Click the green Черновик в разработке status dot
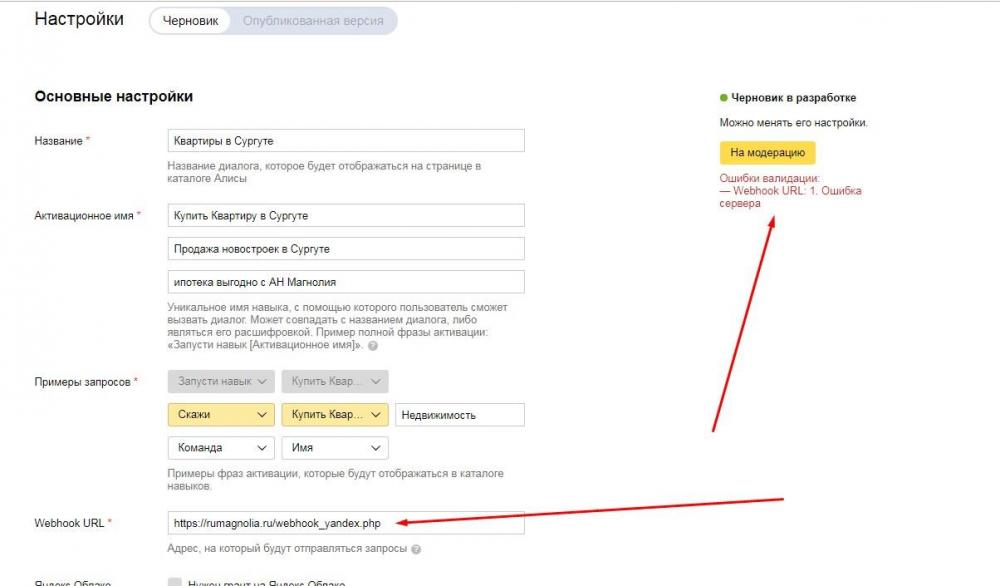 (723, 98)
